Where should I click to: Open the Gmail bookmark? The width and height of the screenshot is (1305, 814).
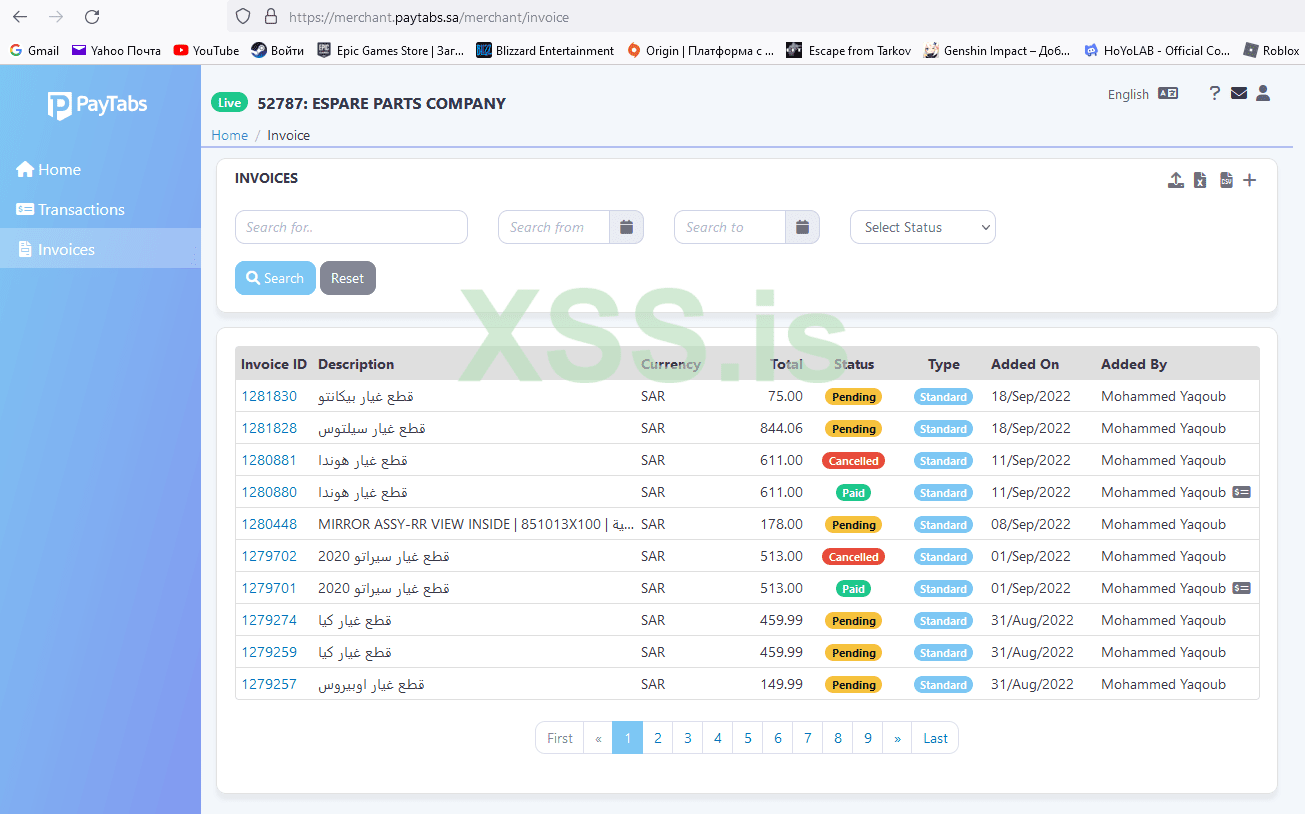click(x=34, y=50)
